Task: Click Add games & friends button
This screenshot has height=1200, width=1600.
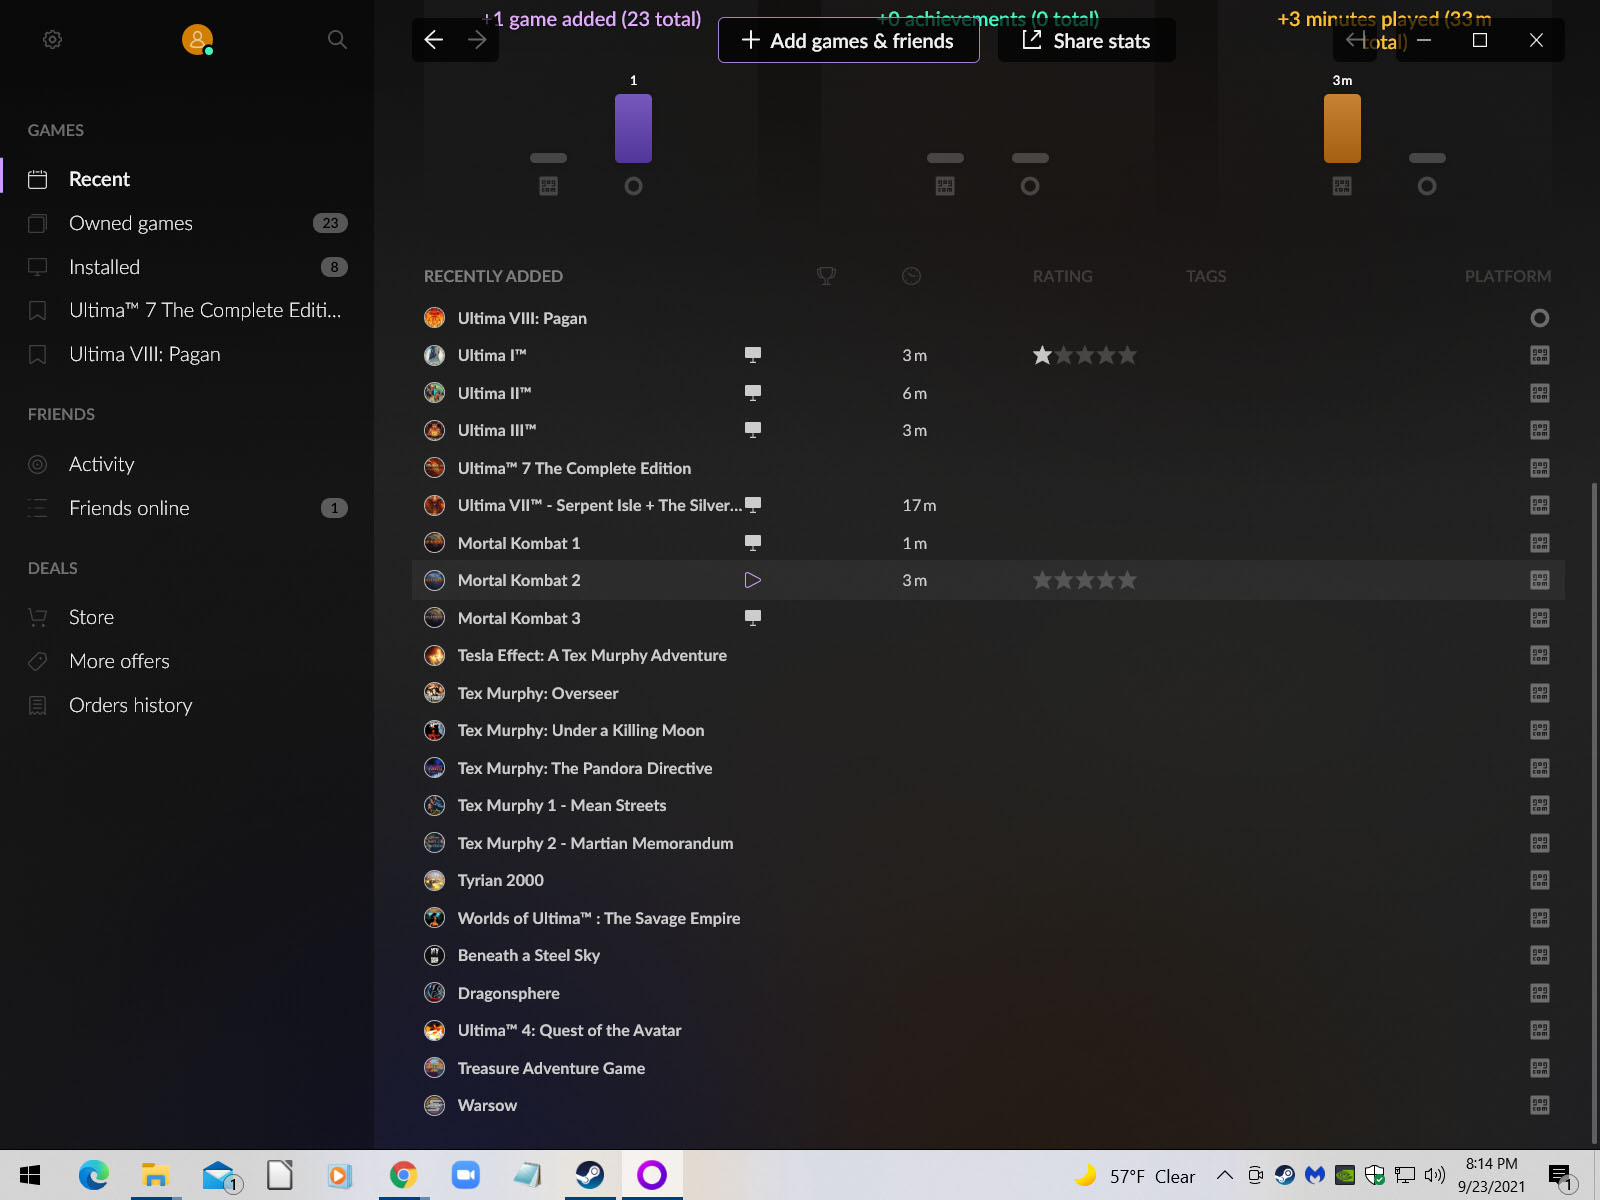Action: click(848, 40)
